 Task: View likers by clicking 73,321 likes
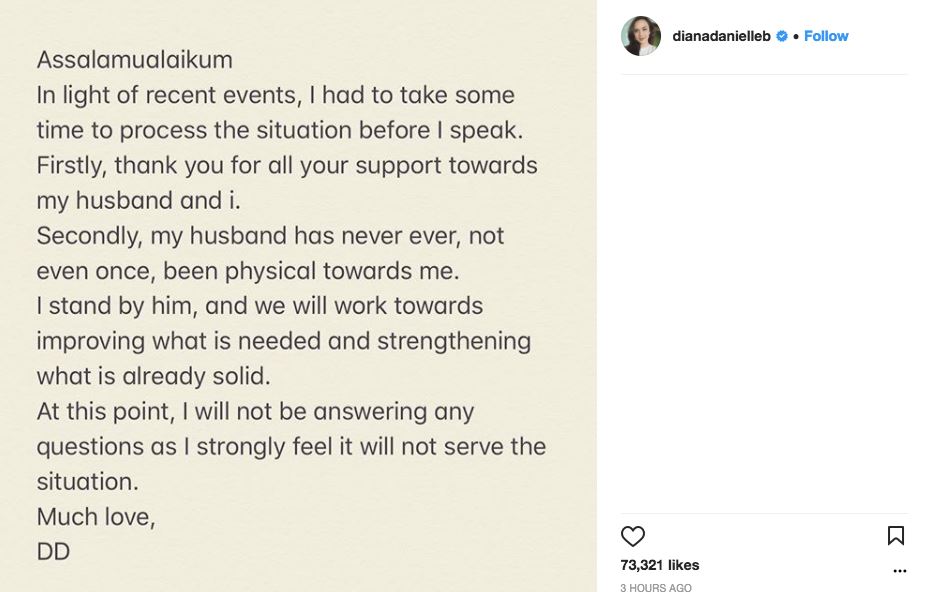click(x=659, y=565)
